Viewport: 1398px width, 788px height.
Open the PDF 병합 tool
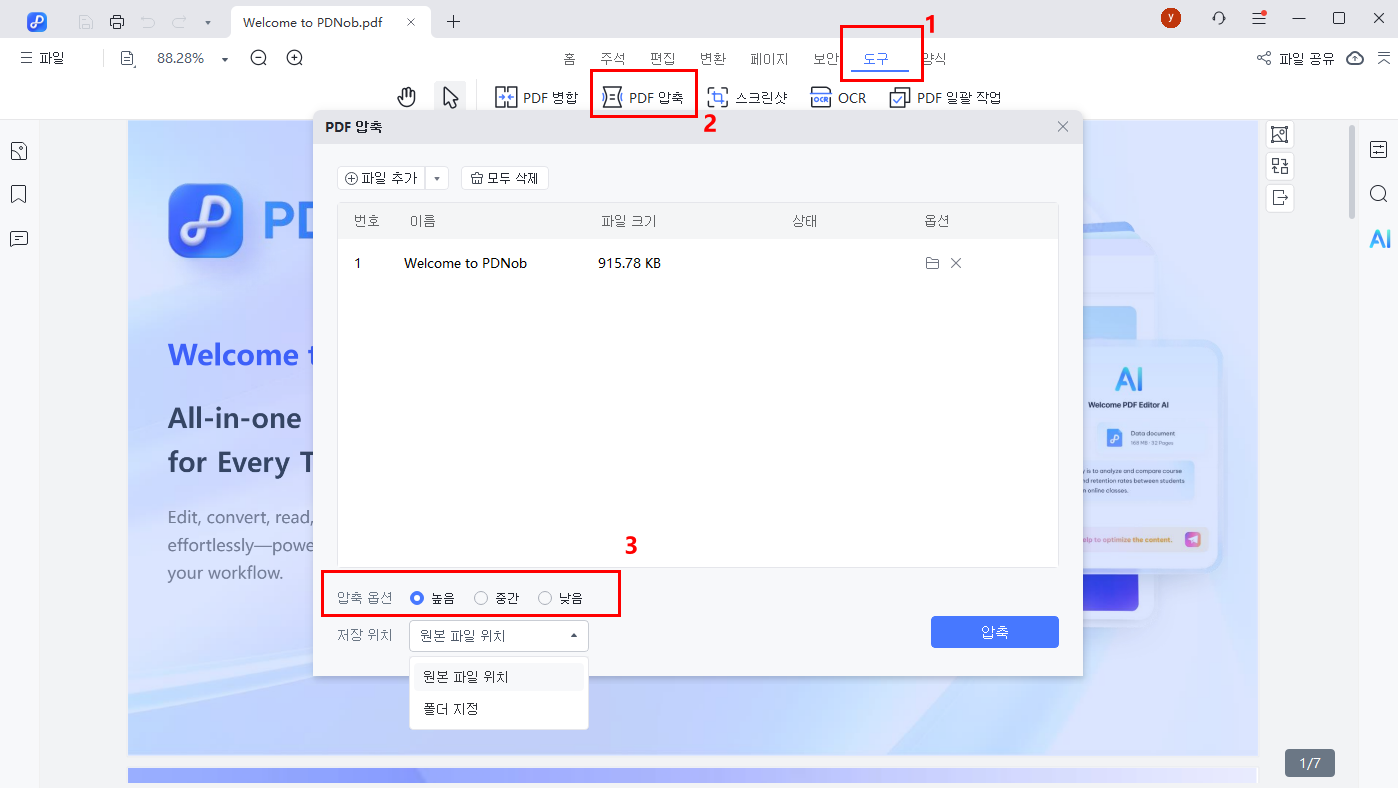click(536, 96)
